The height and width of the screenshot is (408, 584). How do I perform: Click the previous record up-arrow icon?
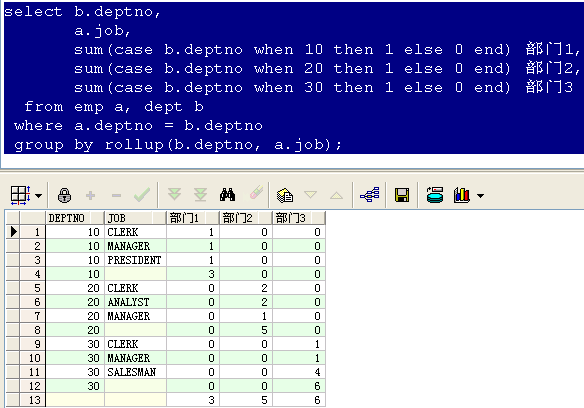pyautogui.click(x=336, y=195)
